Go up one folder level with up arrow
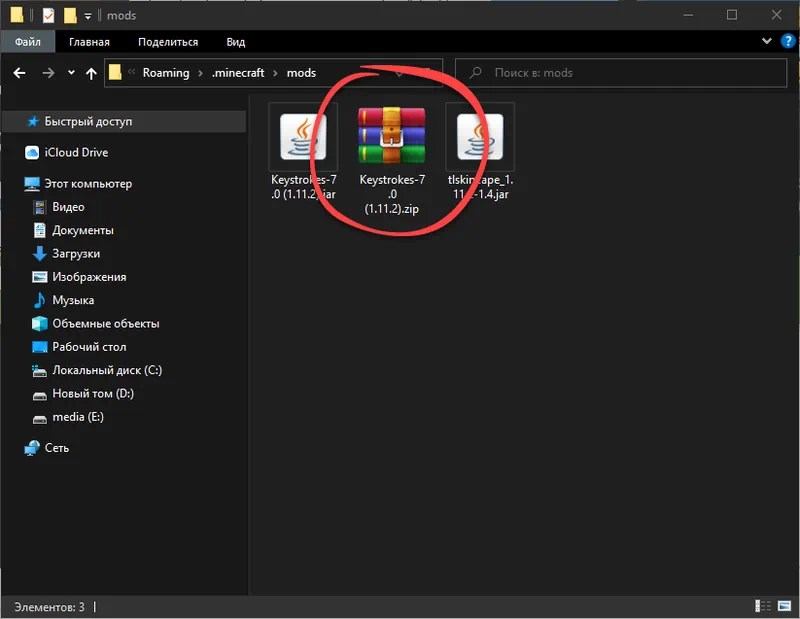Image resolution: width=800 pixels, height=619 pixels. (x=91, y=73)
